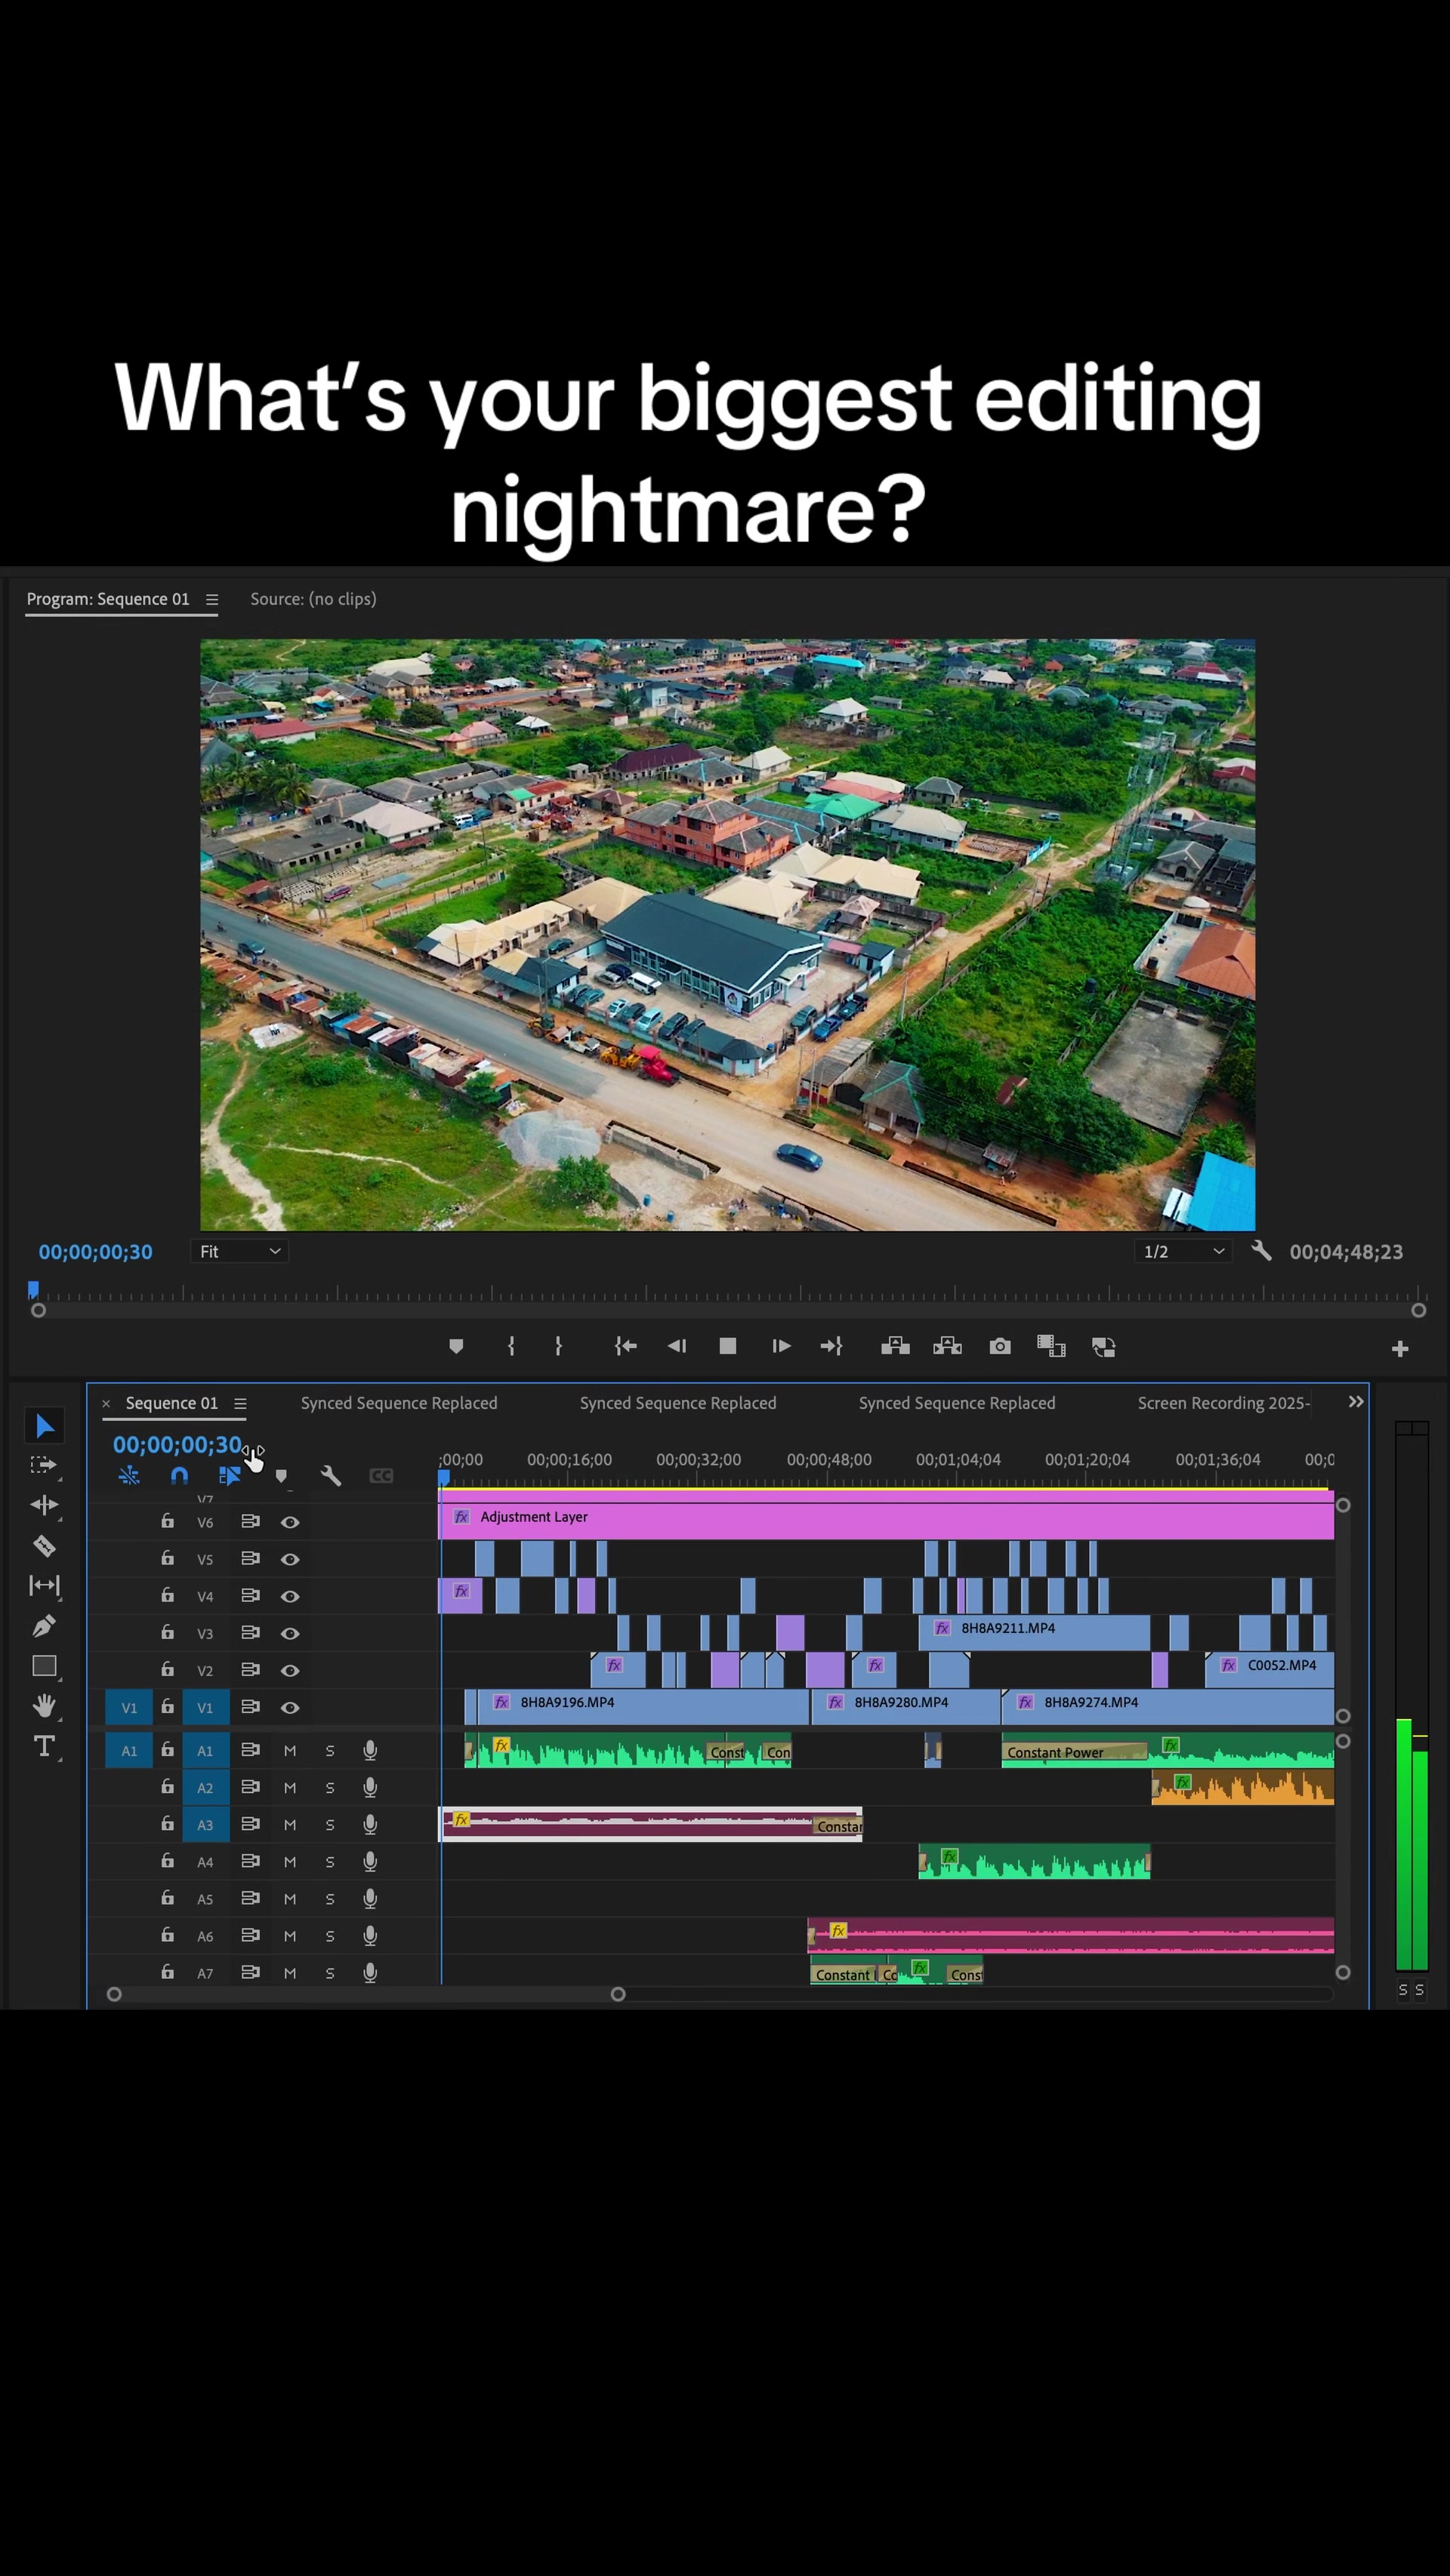Open the 1/2 playback resolution dropdown

(x=1184, y=1251)
